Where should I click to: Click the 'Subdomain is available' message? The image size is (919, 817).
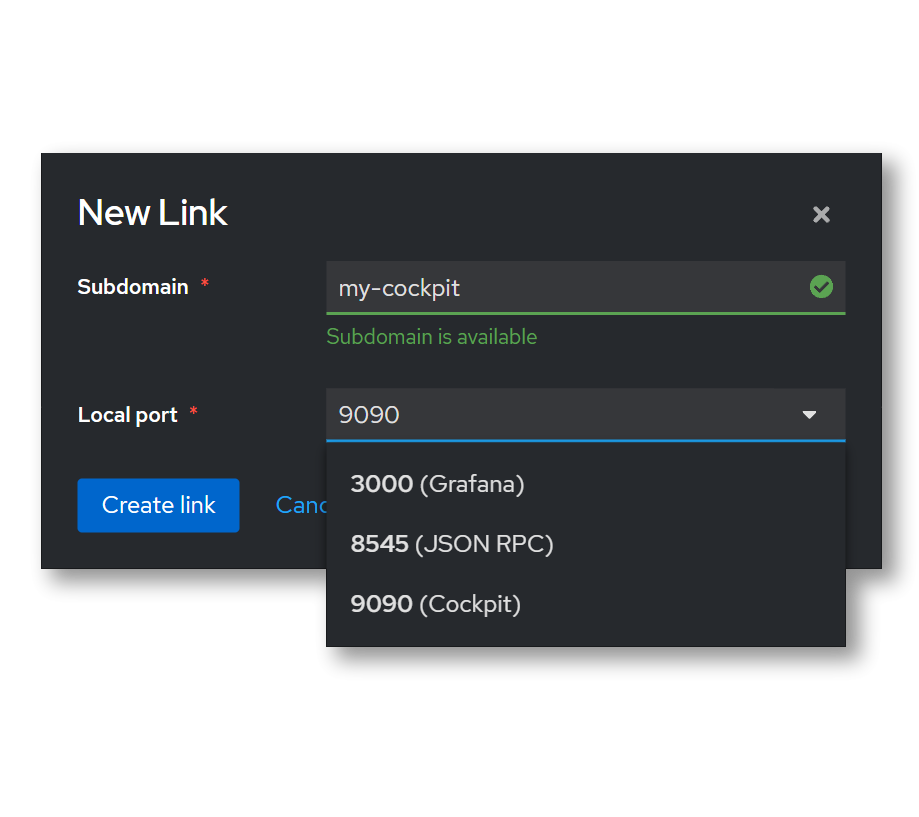432,337
